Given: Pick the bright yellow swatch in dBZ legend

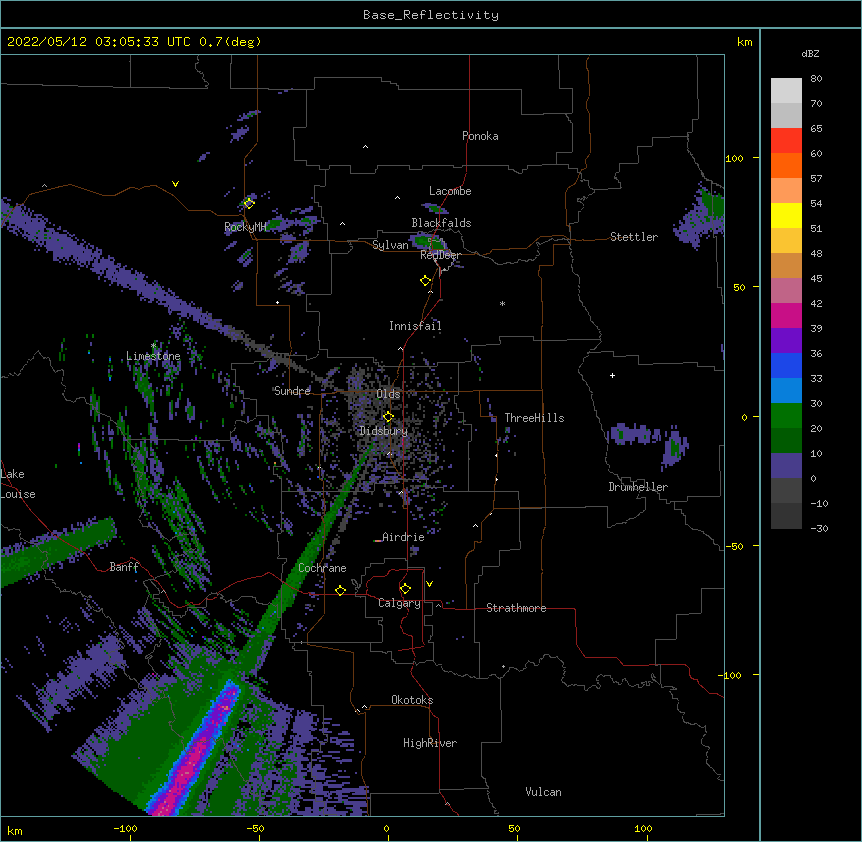Looking at the screenshot, I should 786,215.
